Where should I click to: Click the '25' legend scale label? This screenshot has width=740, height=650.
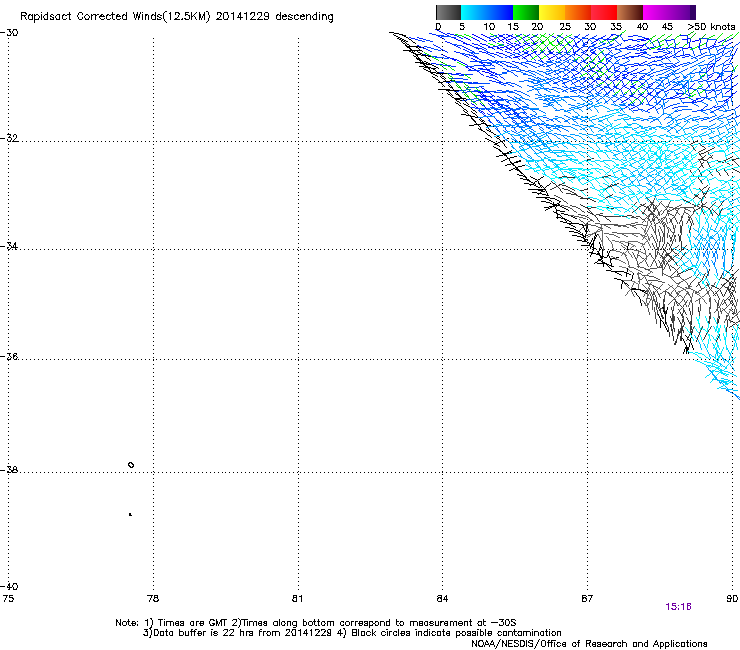pos(565,27)
